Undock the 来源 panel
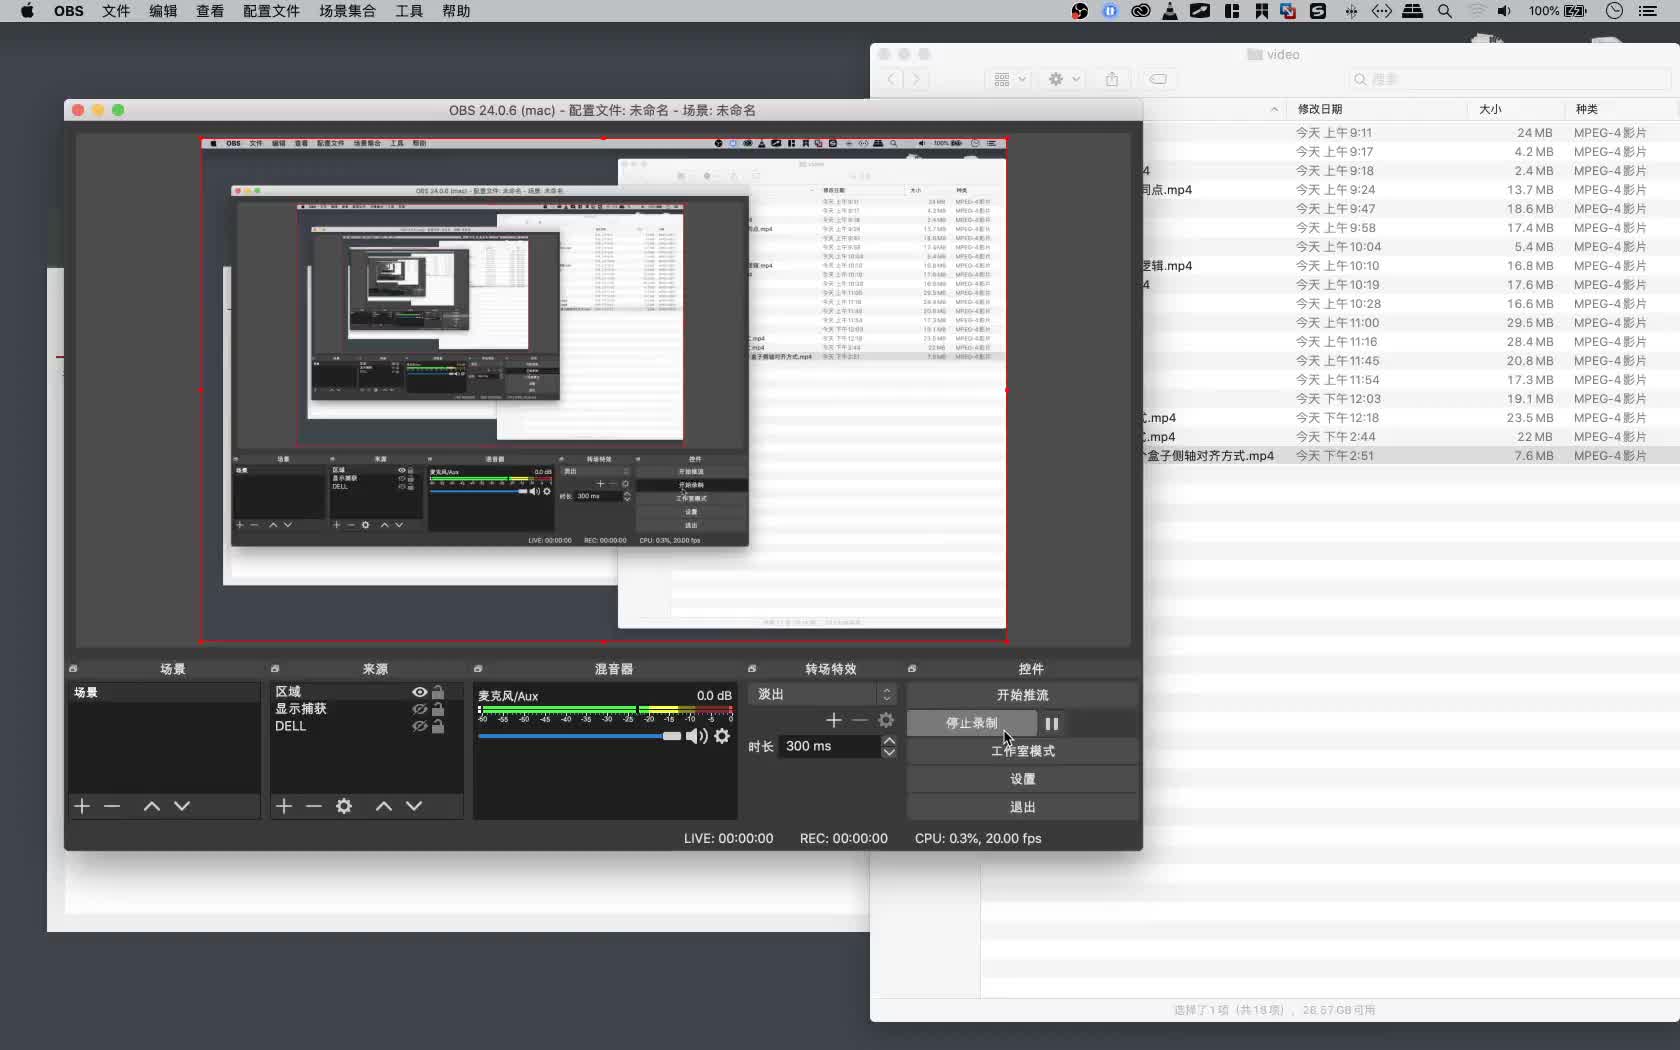 tap(275, 669)
